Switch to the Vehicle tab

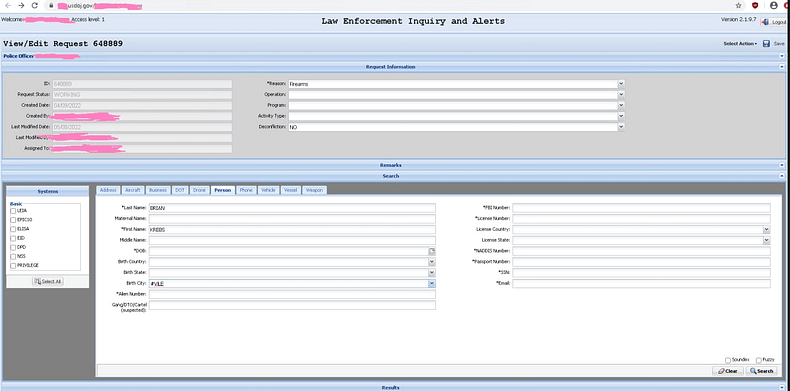(x=268, y=190)
